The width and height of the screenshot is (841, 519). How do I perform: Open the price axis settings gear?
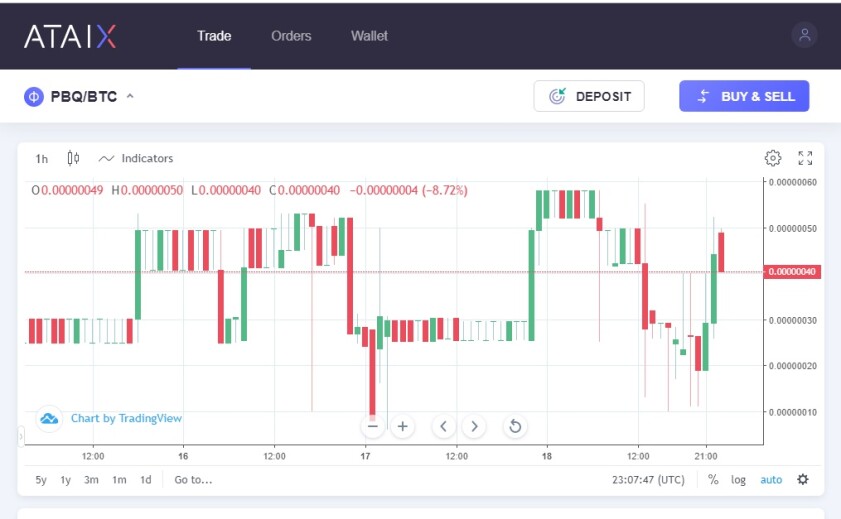[803, 479]
